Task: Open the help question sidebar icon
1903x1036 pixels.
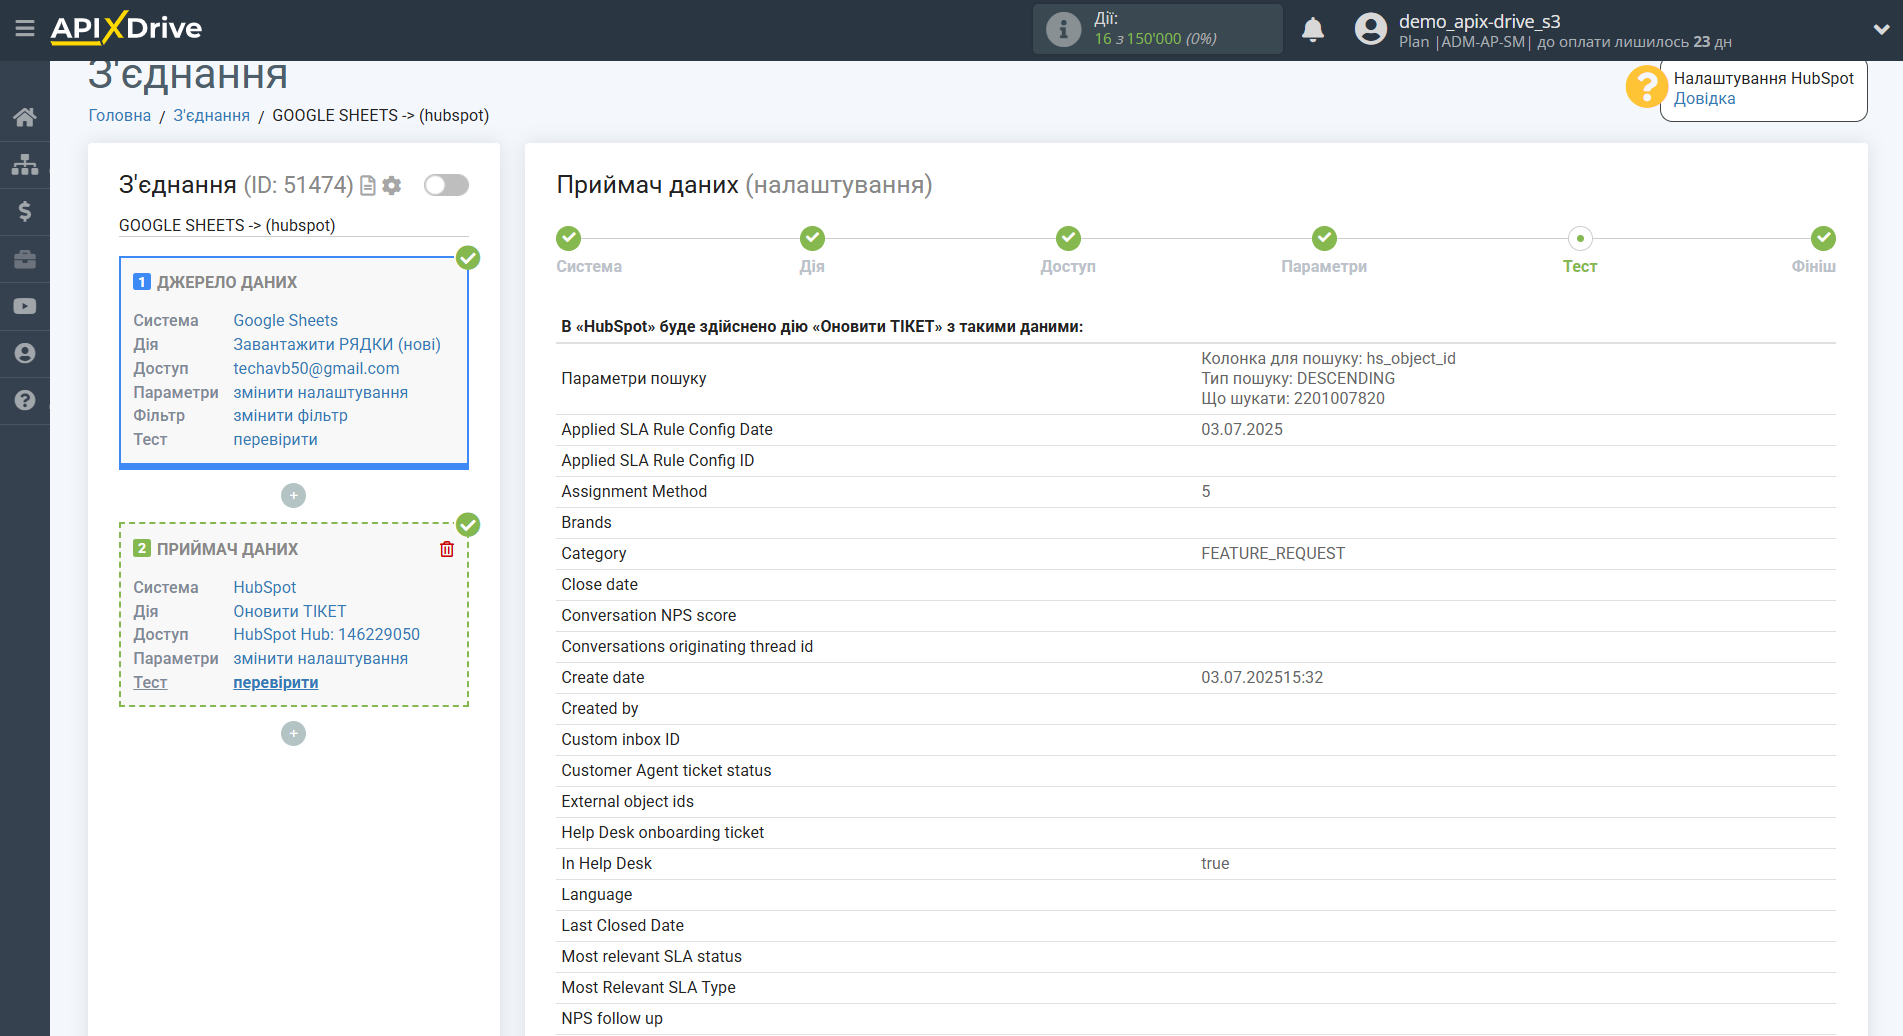Action: click(x=25, y=400)
